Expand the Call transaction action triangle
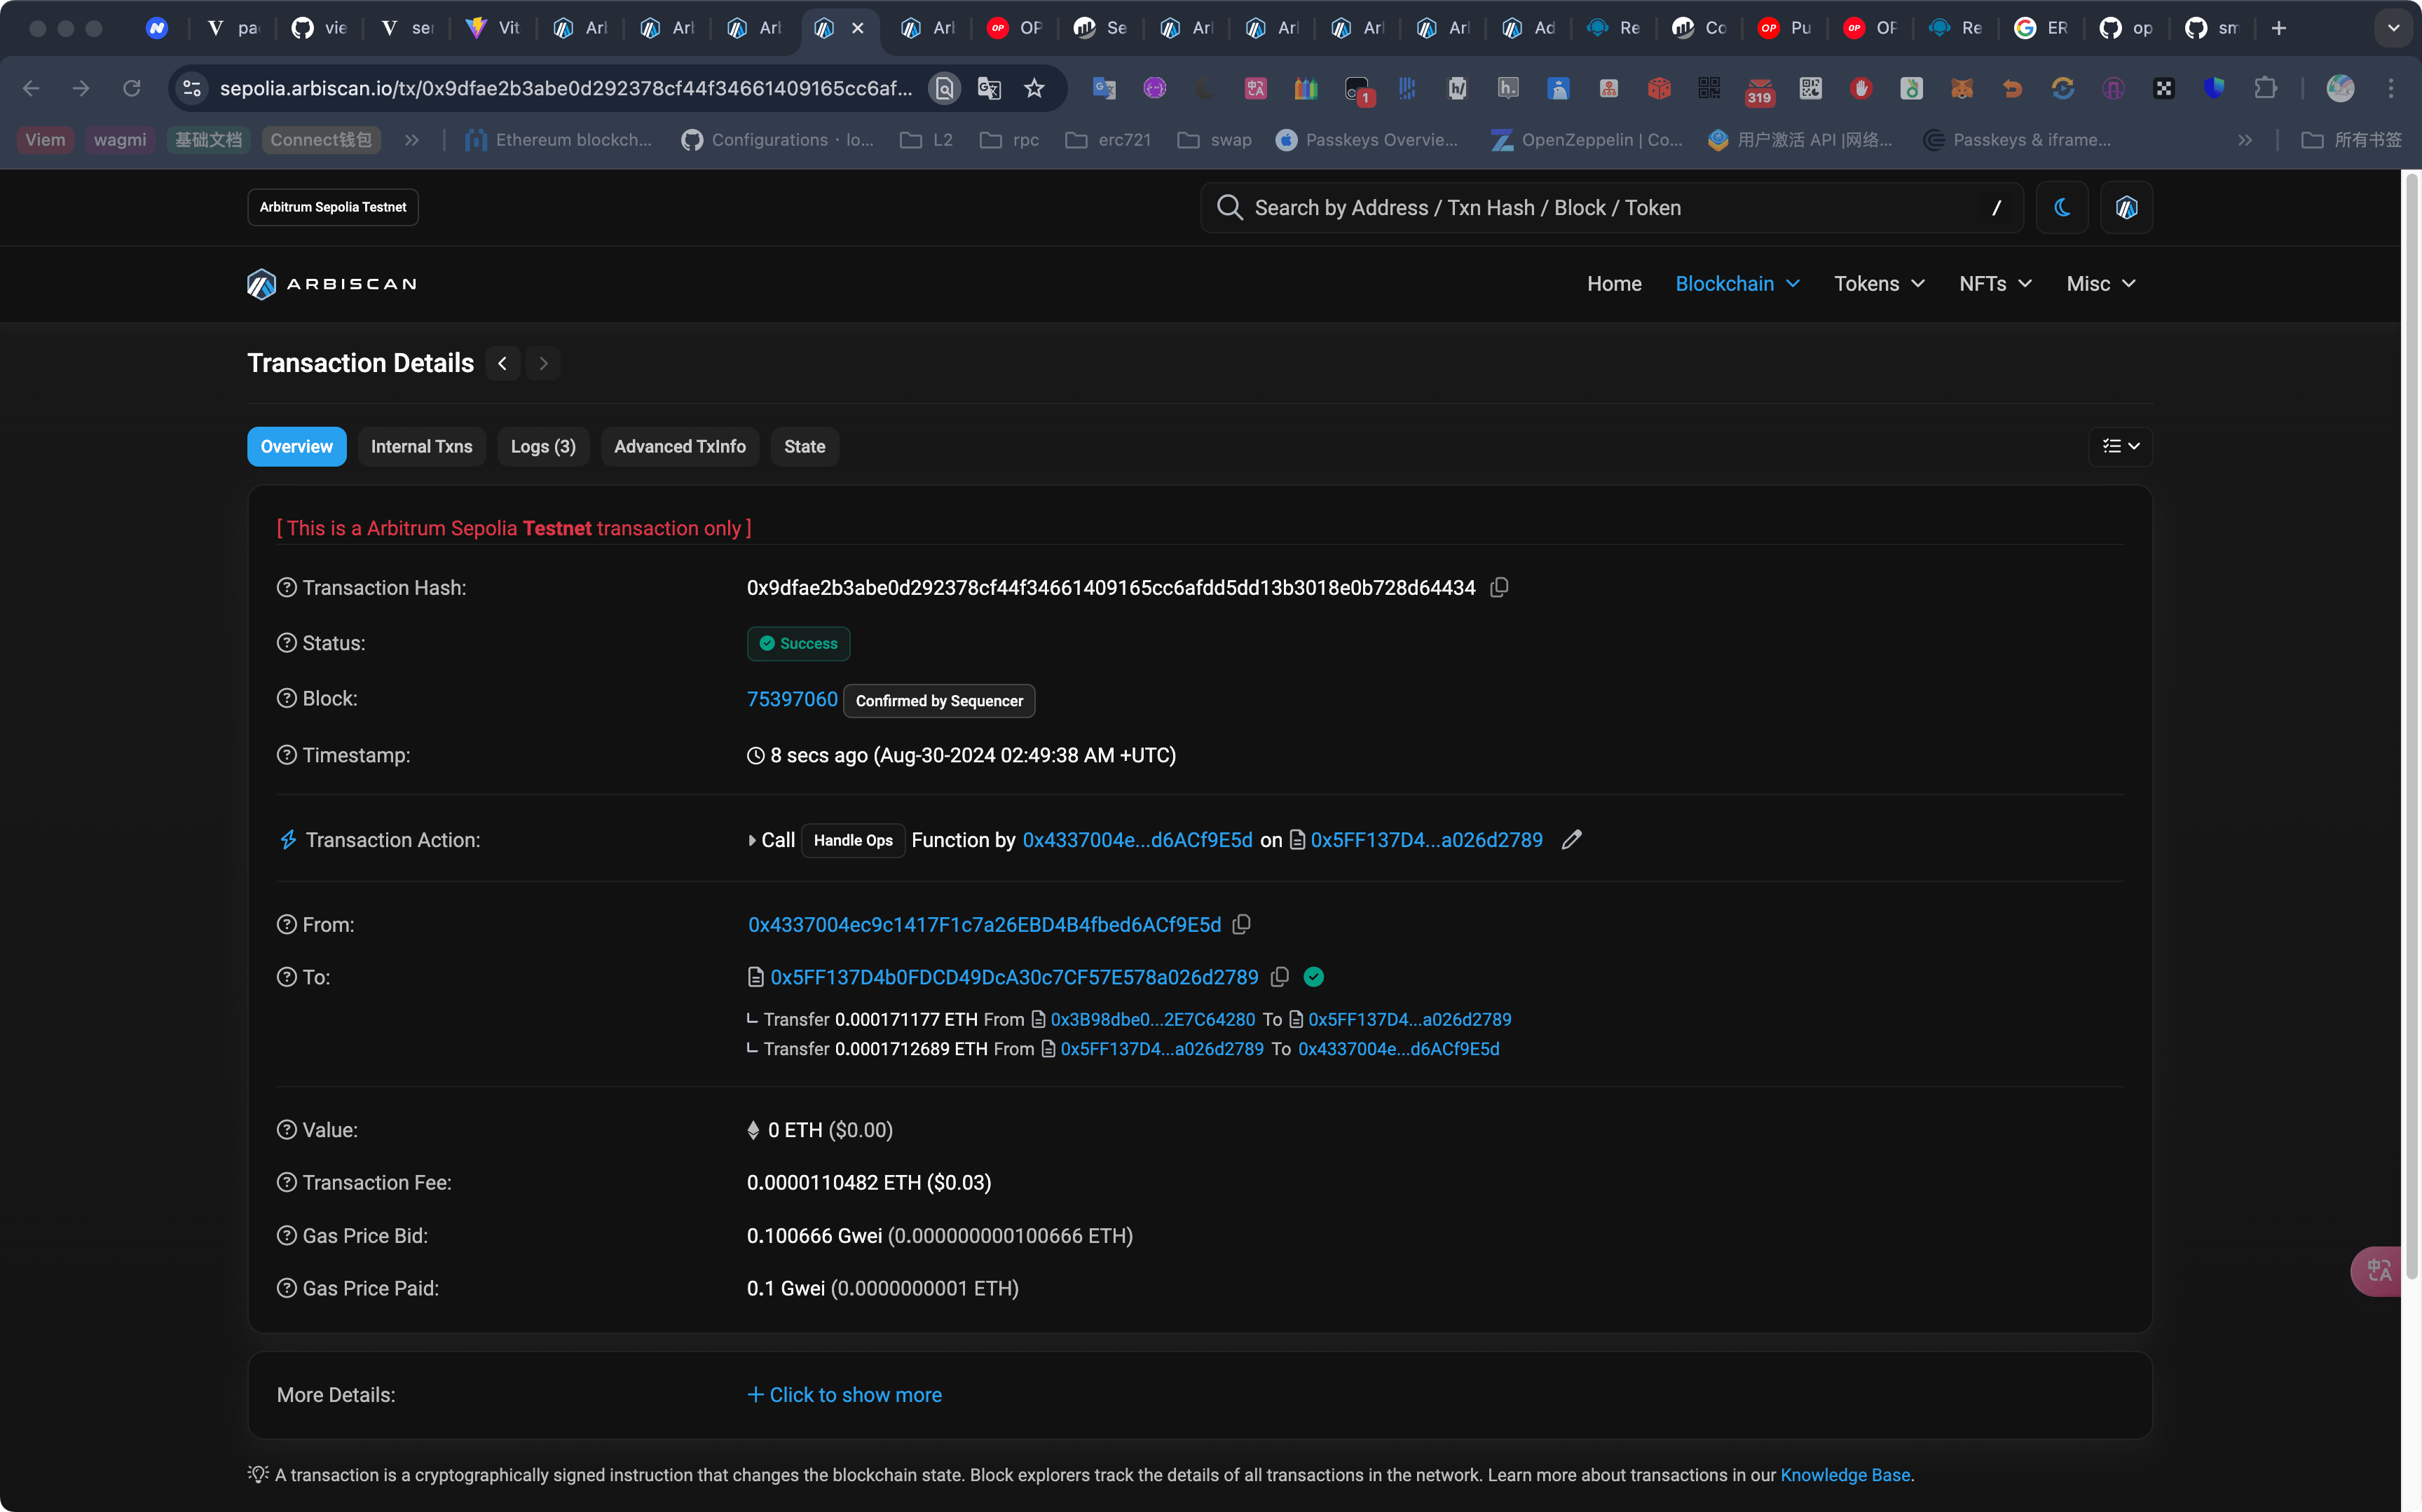The height and width of the screenshot is (1512, 2422). coord(752,840)
